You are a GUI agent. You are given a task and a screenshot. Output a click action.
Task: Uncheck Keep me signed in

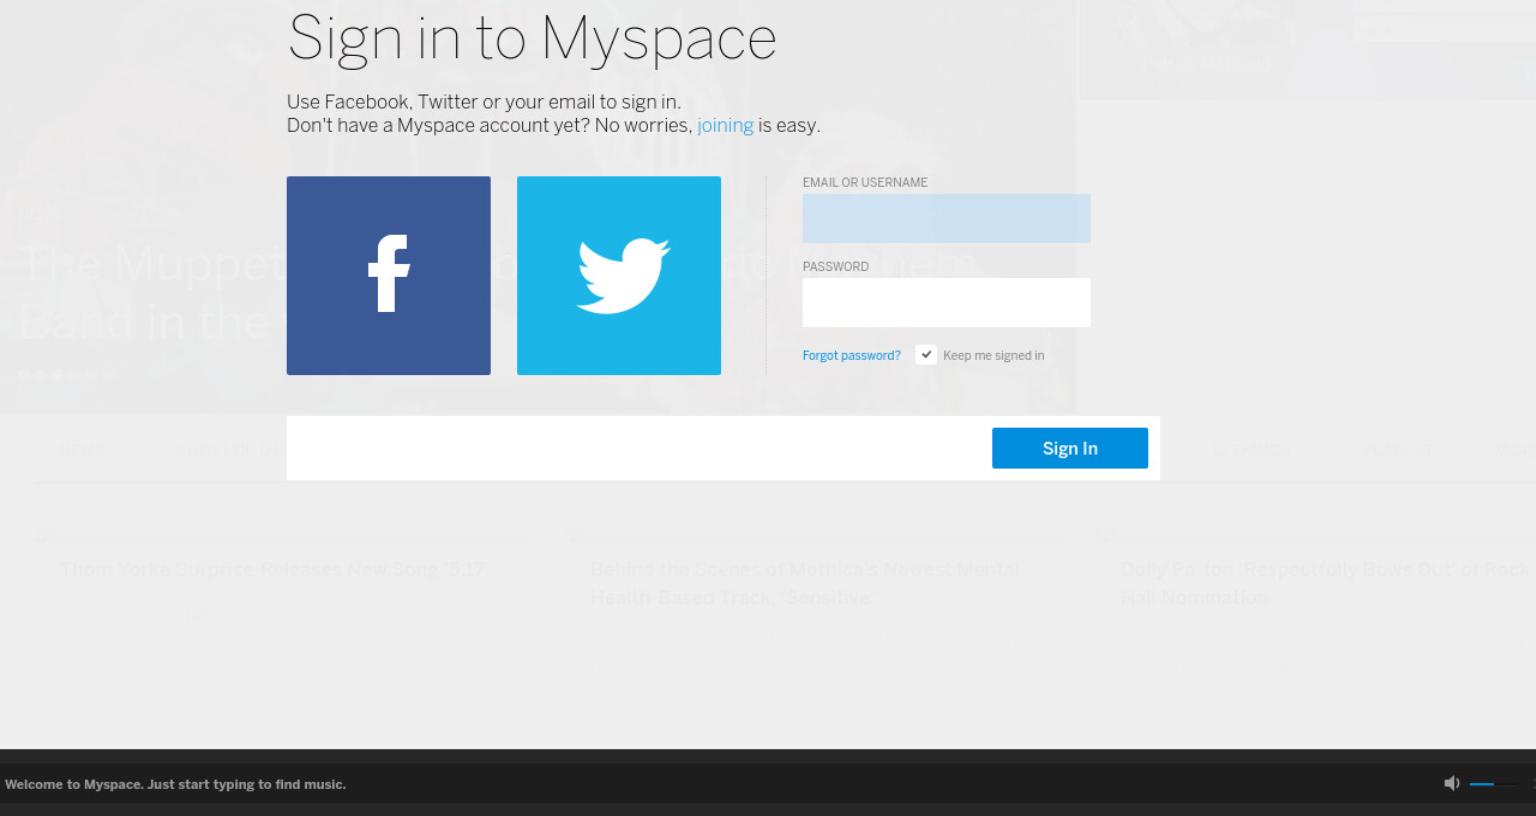926,354
